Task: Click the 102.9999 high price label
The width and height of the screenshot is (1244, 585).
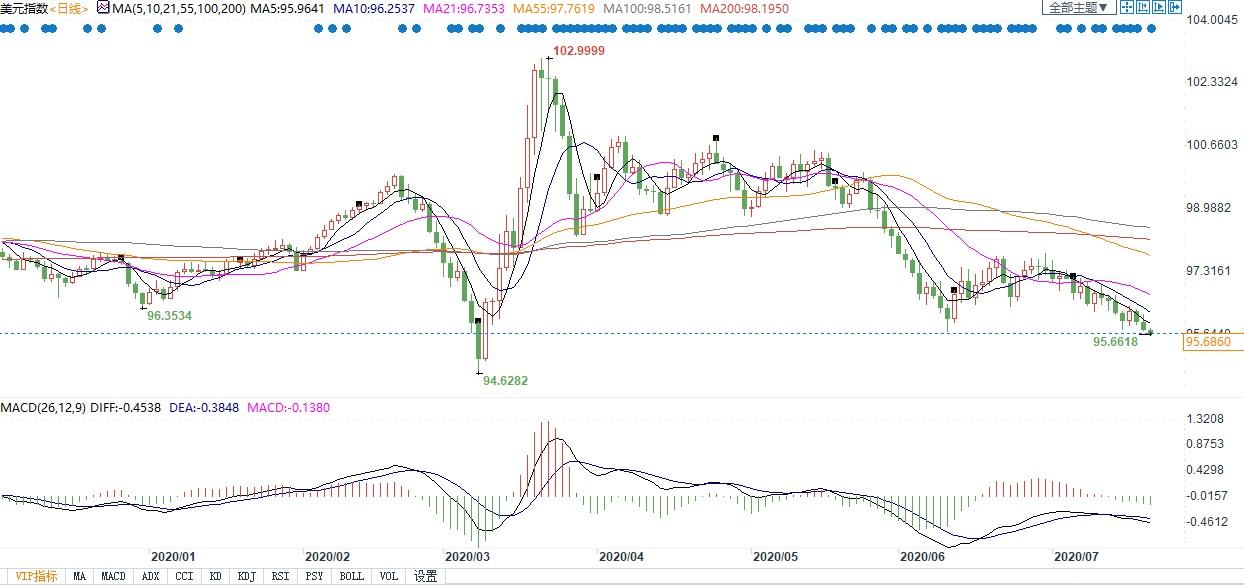Action: (579, 50)
